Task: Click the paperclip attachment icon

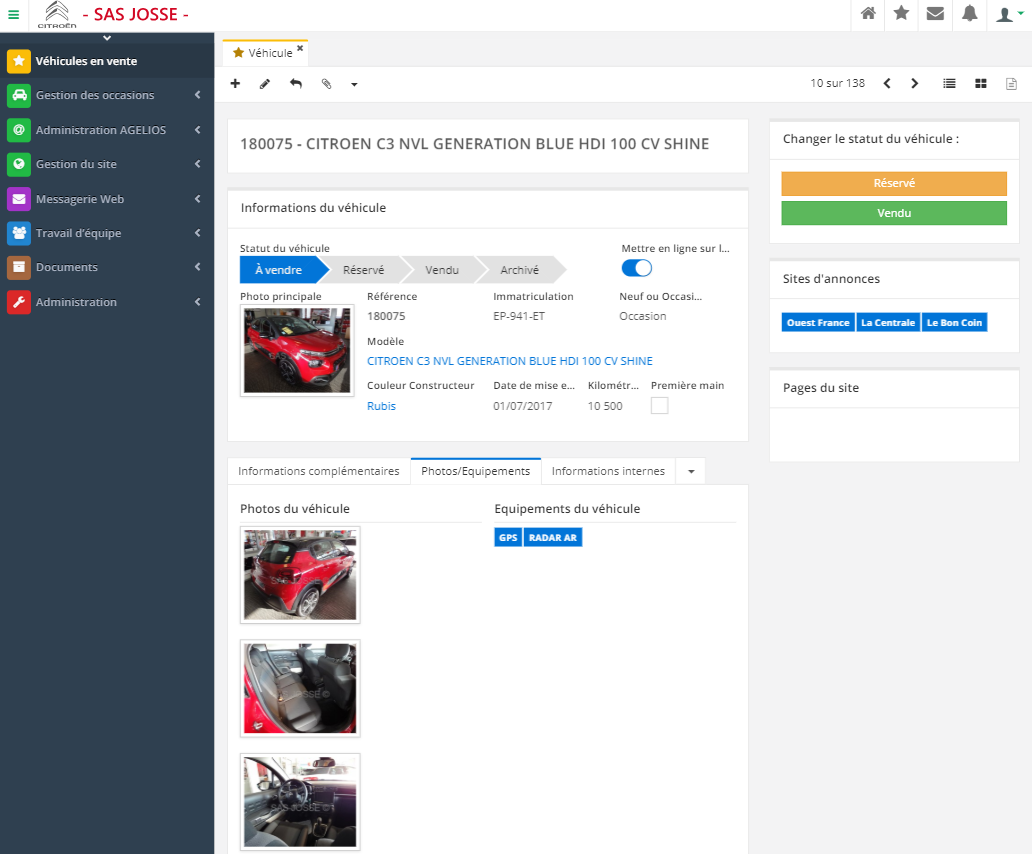Action: [x=326, y=84]
